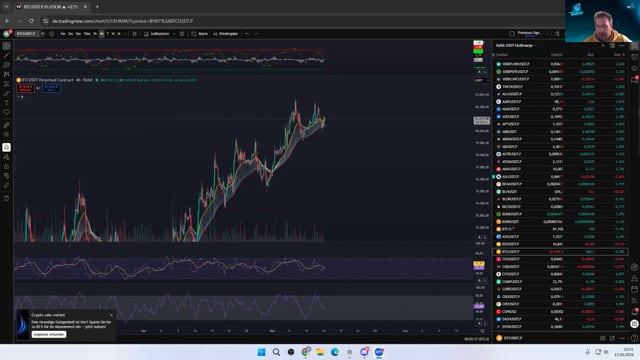The height and width of the screenshot is (360, 640).
Task: Select the 1h timeframe
Action: point(95,34)
